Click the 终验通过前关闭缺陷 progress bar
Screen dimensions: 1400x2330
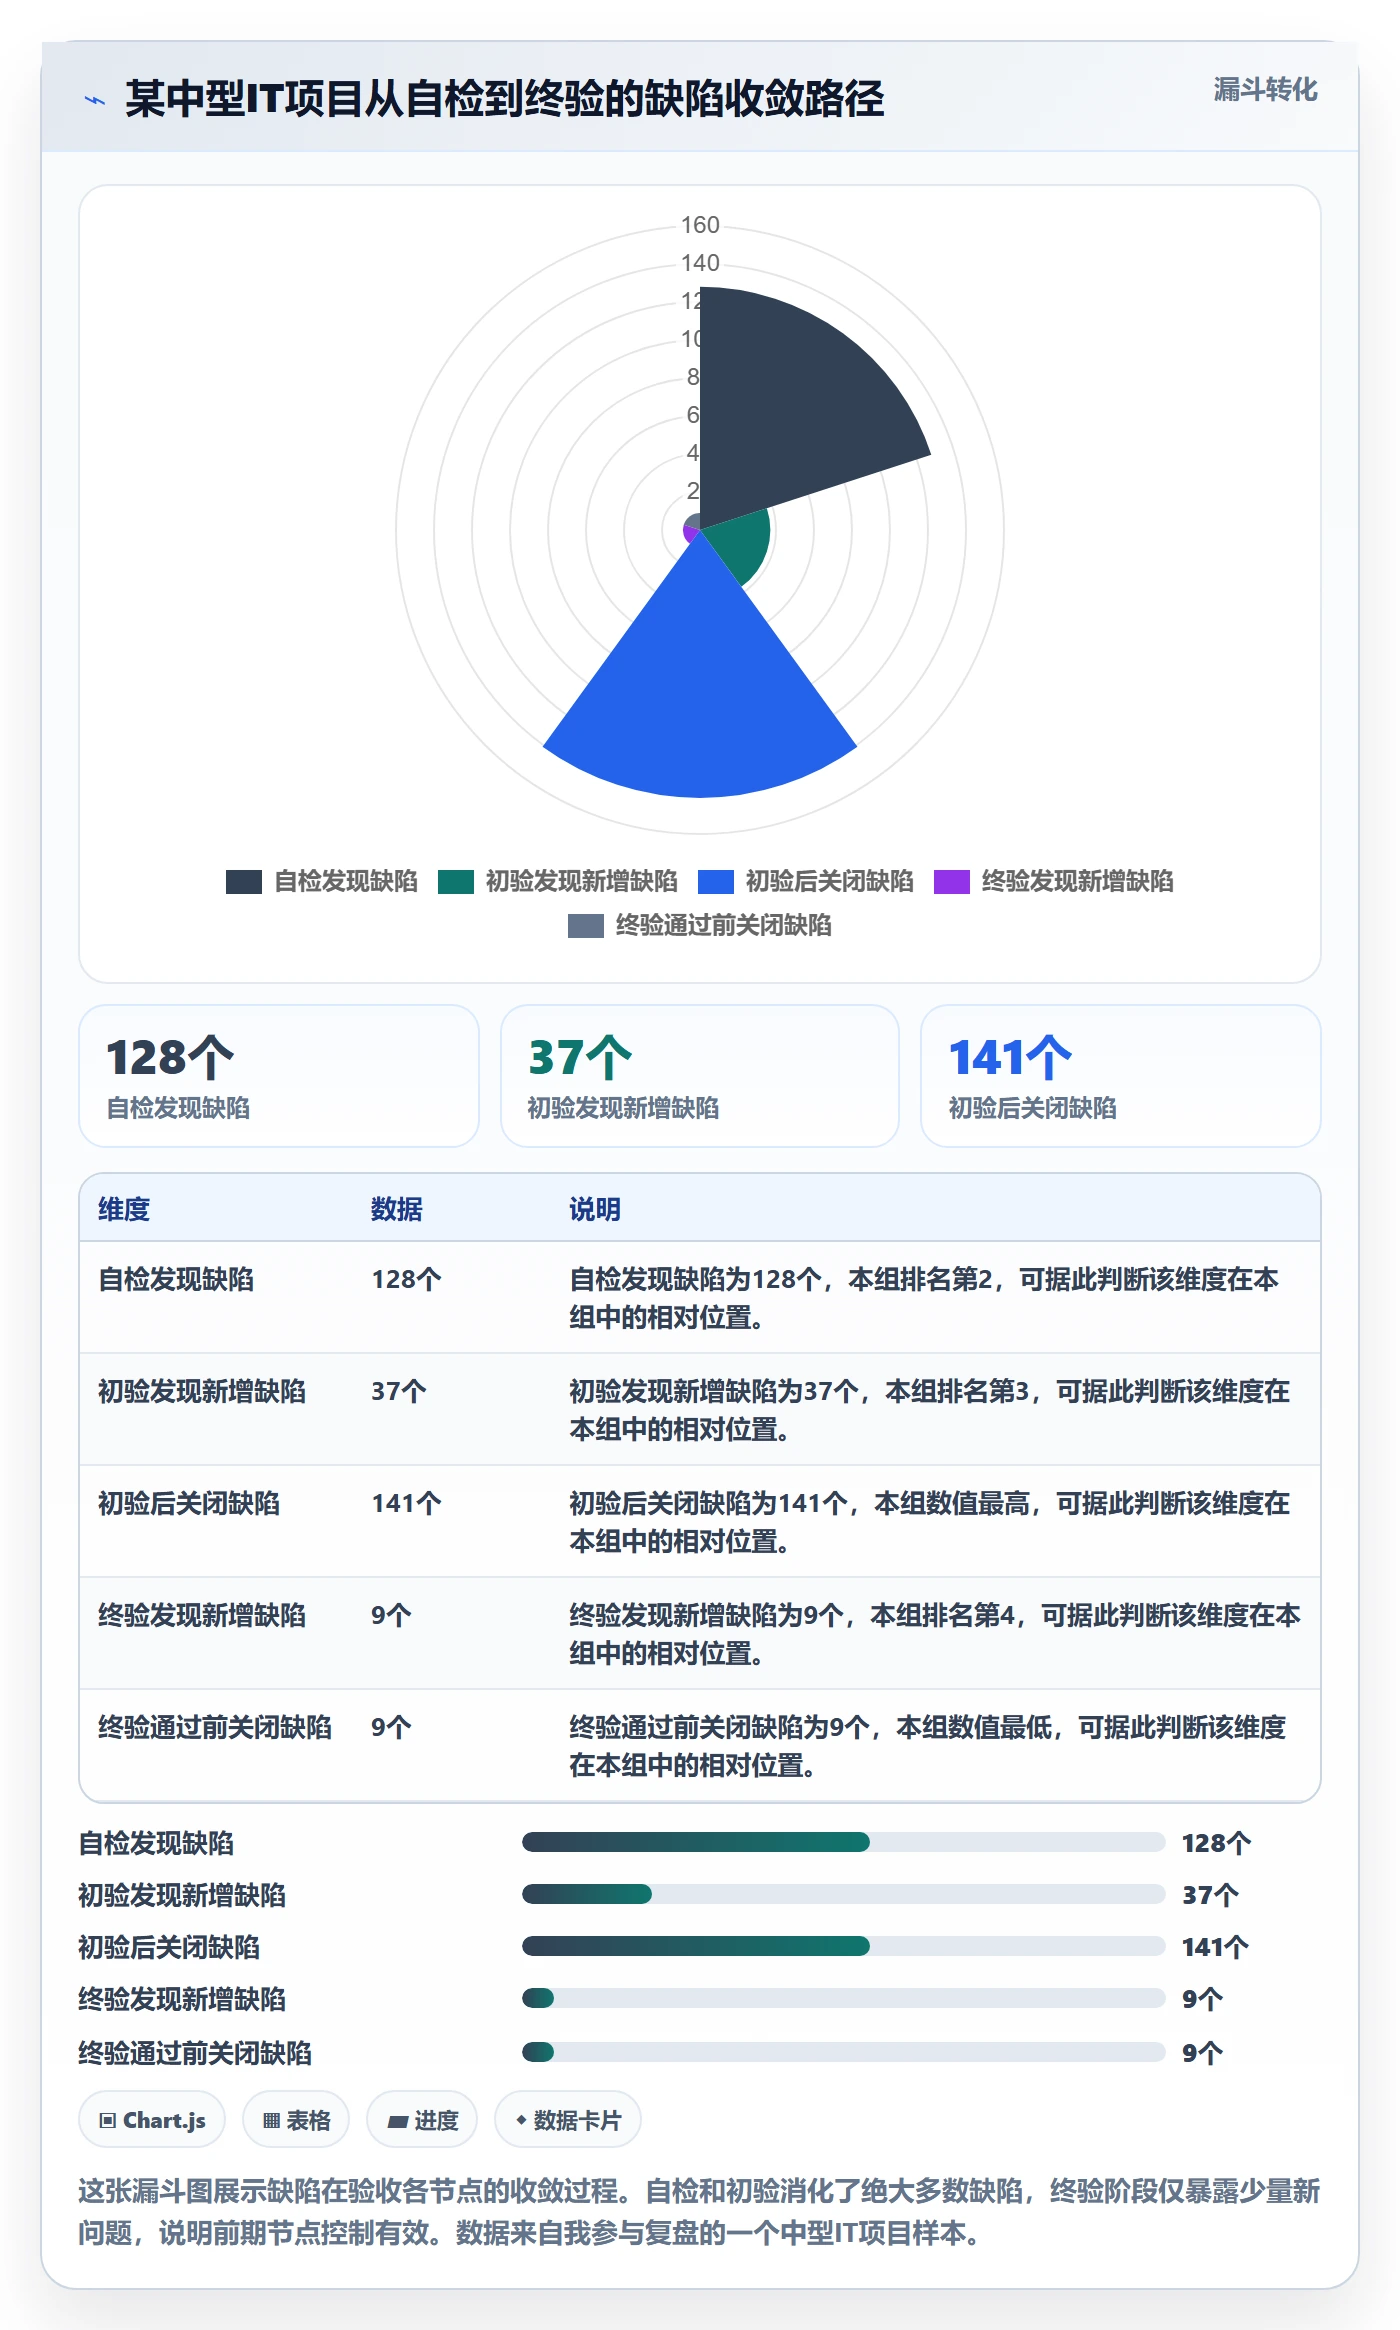click(844, 2052)
